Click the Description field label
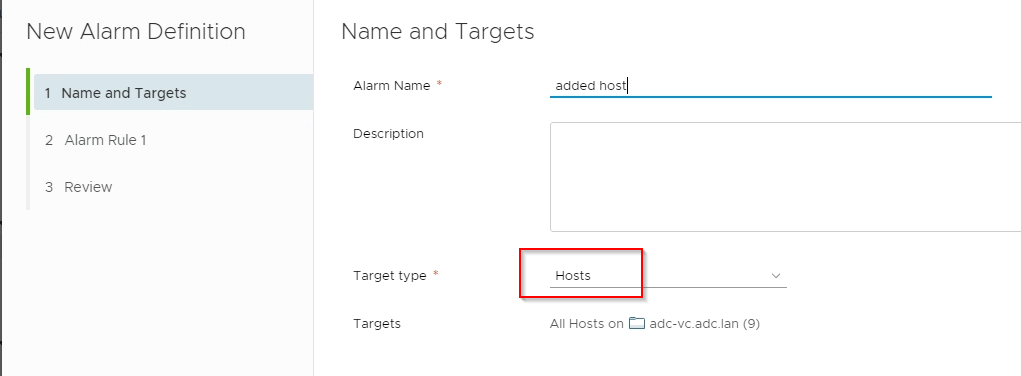Screen dimensions: 1021x376 (388, 134)
